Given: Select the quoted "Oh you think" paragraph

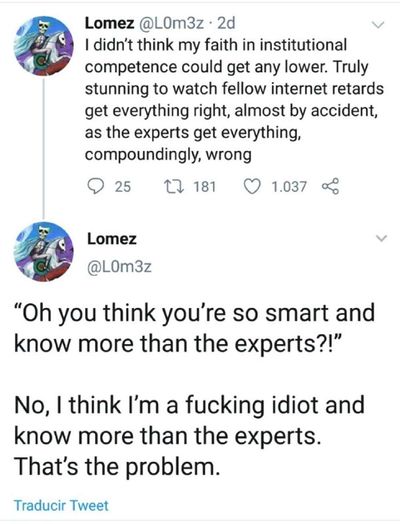Looking at the screenshot, I should coord(194,328).
